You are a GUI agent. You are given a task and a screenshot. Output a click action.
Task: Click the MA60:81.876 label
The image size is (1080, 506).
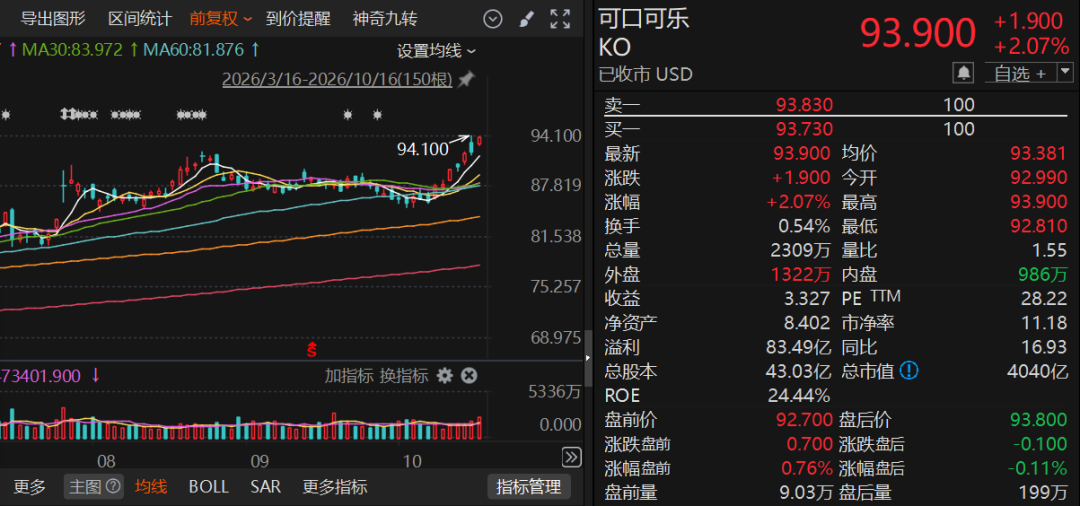tap(194, 50)
